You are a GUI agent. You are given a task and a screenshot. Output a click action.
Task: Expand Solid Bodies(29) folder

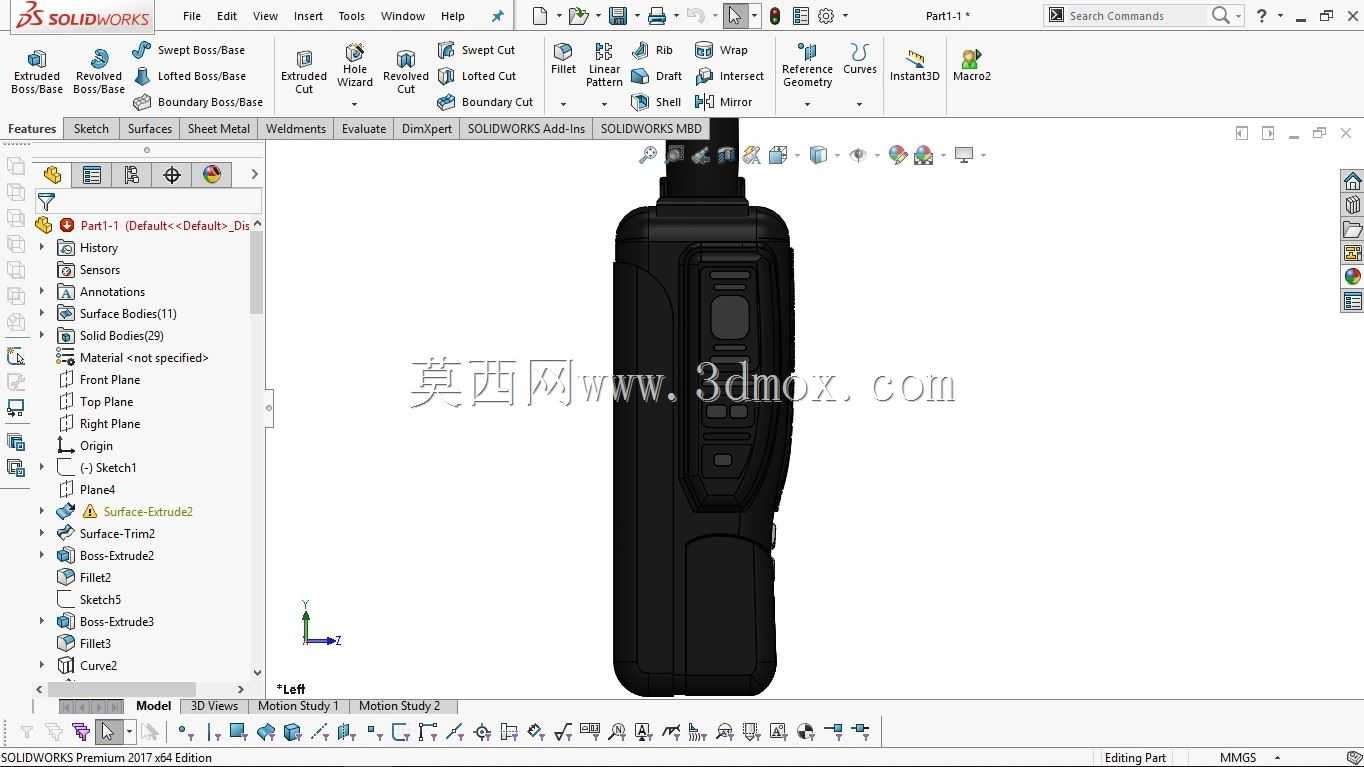tap(42, 335)
